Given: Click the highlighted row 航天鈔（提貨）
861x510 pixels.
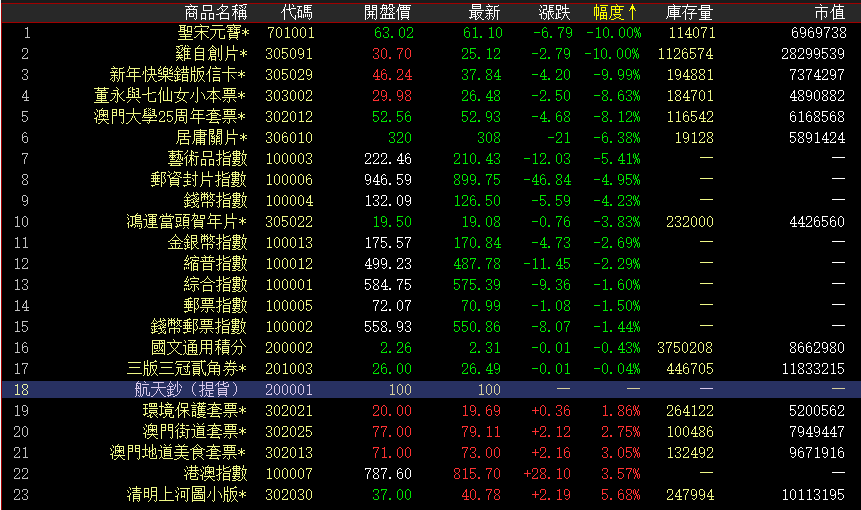Looking at the screenshot, I should point(430,390).
